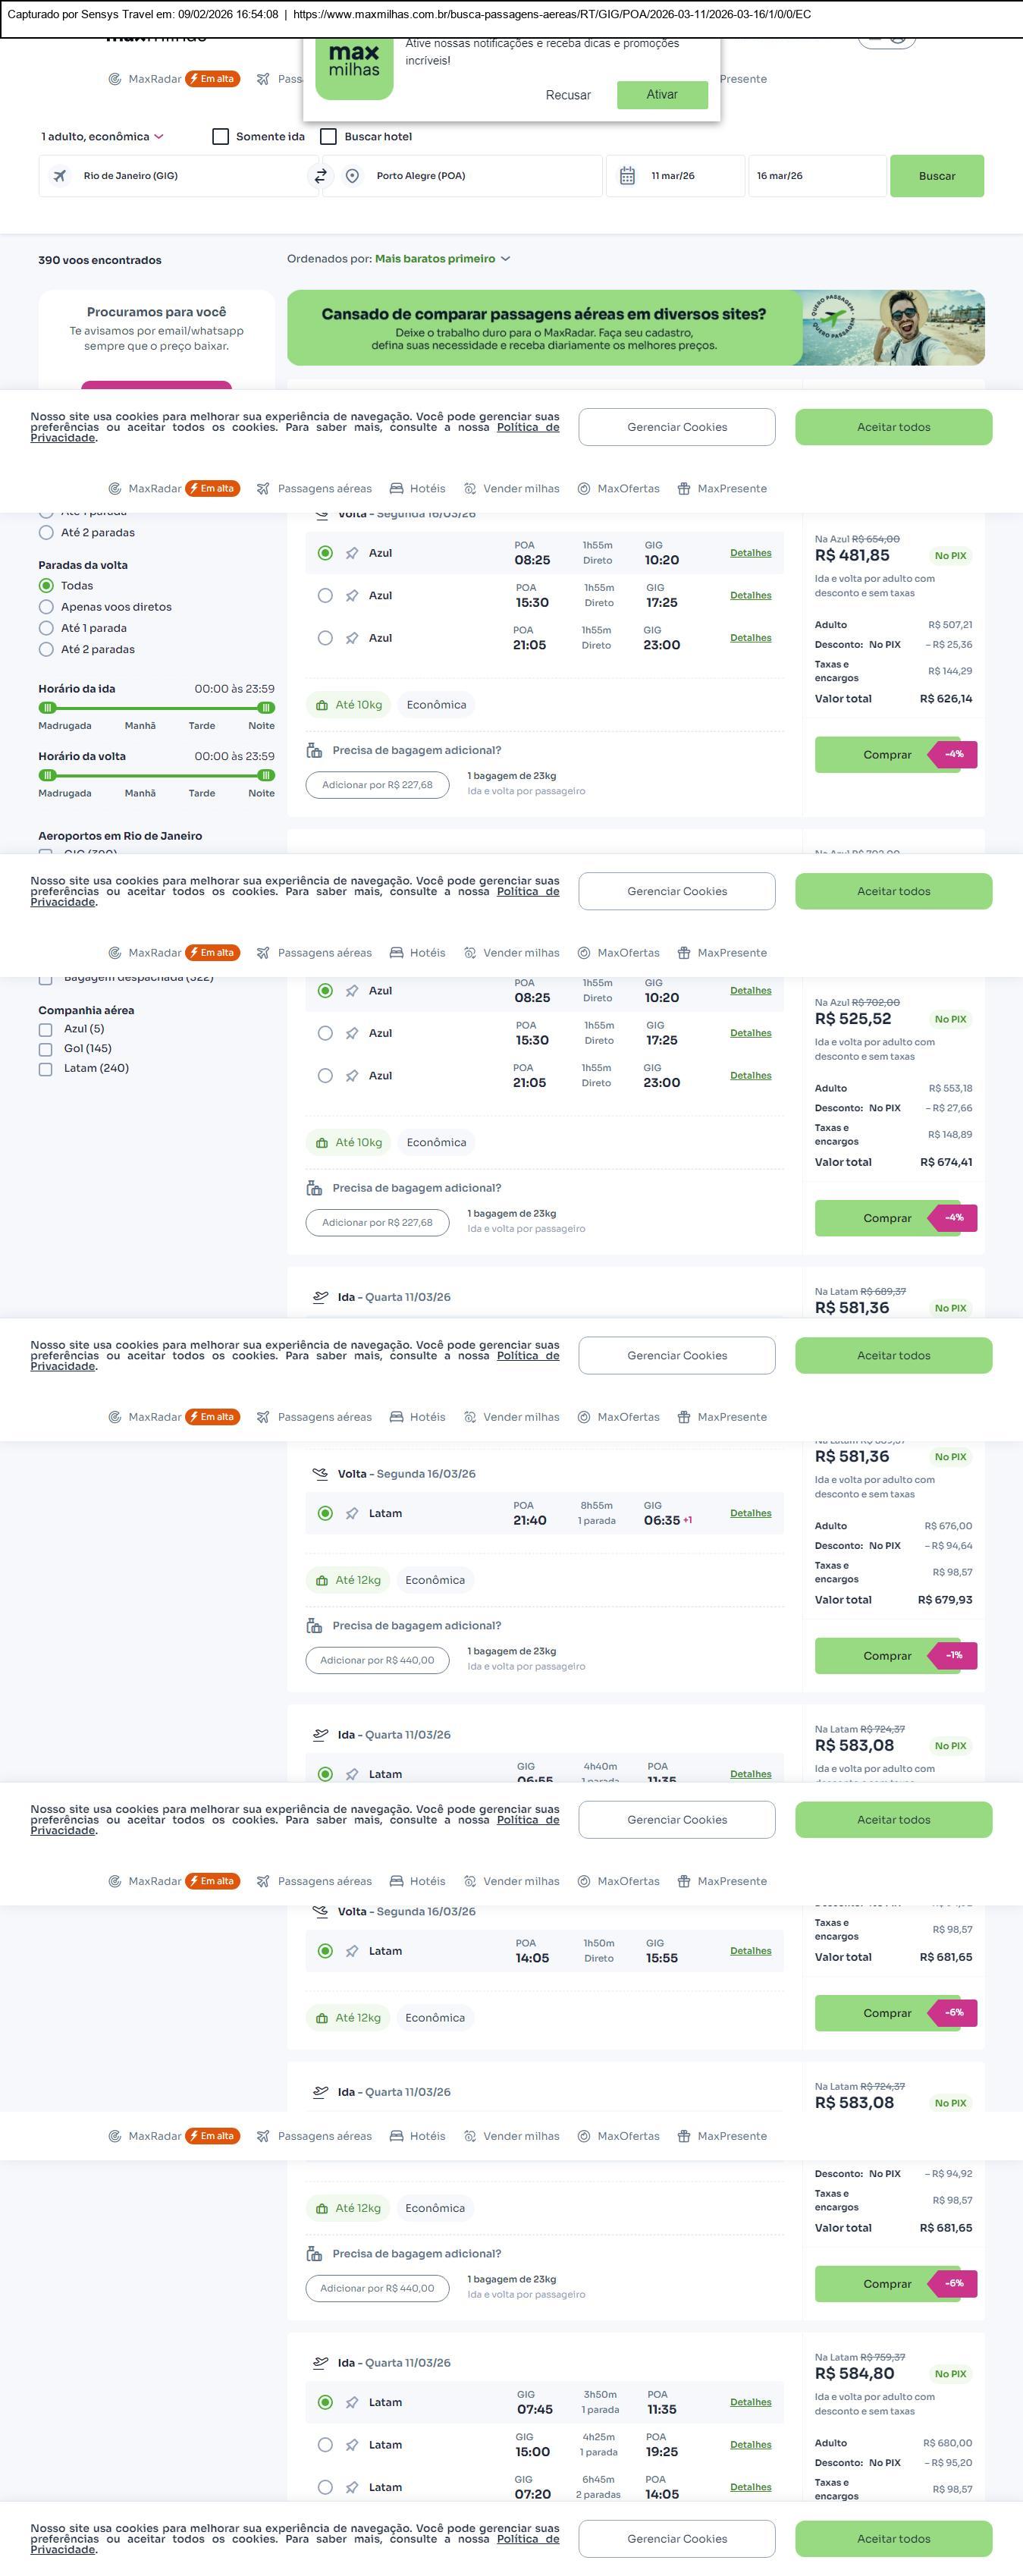Click the green baggage icon on 'Até 10kg' tag

(x=322, y=705)
